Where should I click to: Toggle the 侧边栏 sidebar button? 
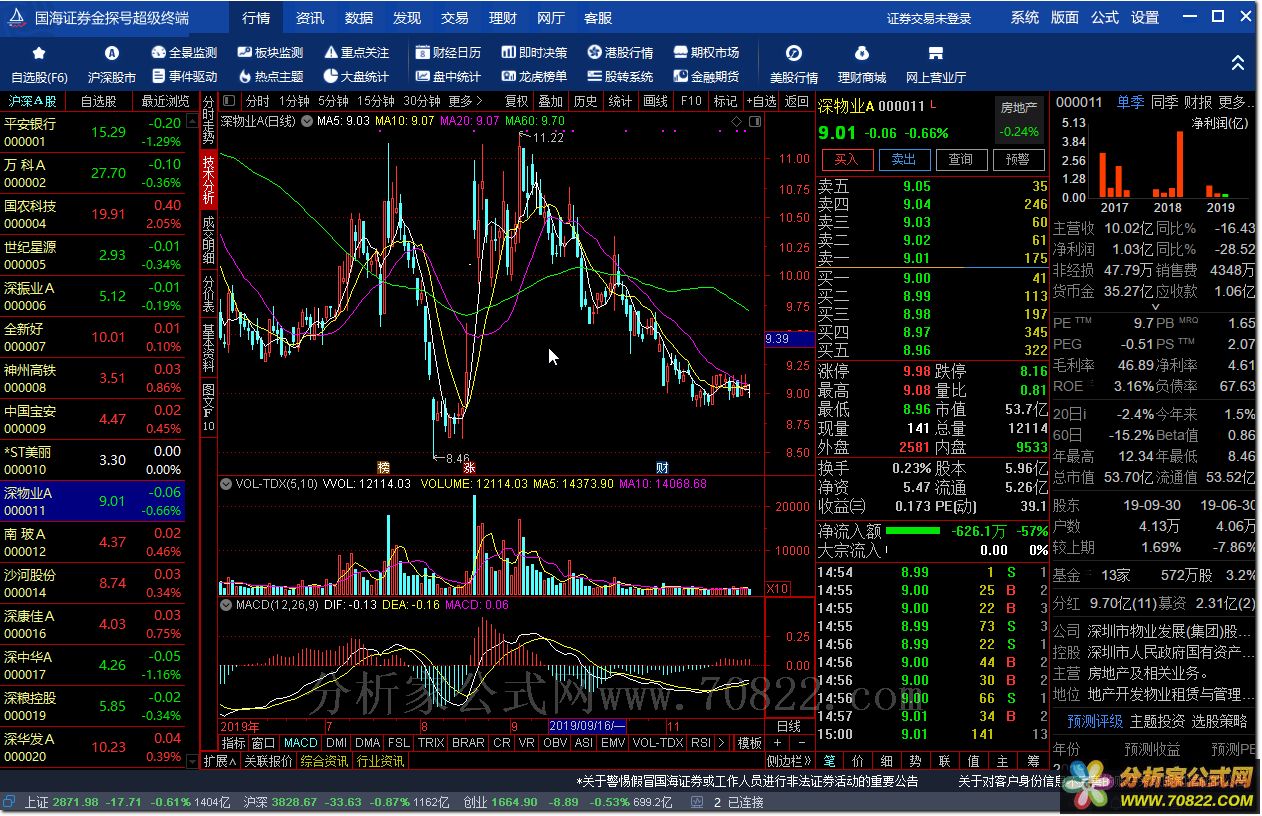point(790,761)
